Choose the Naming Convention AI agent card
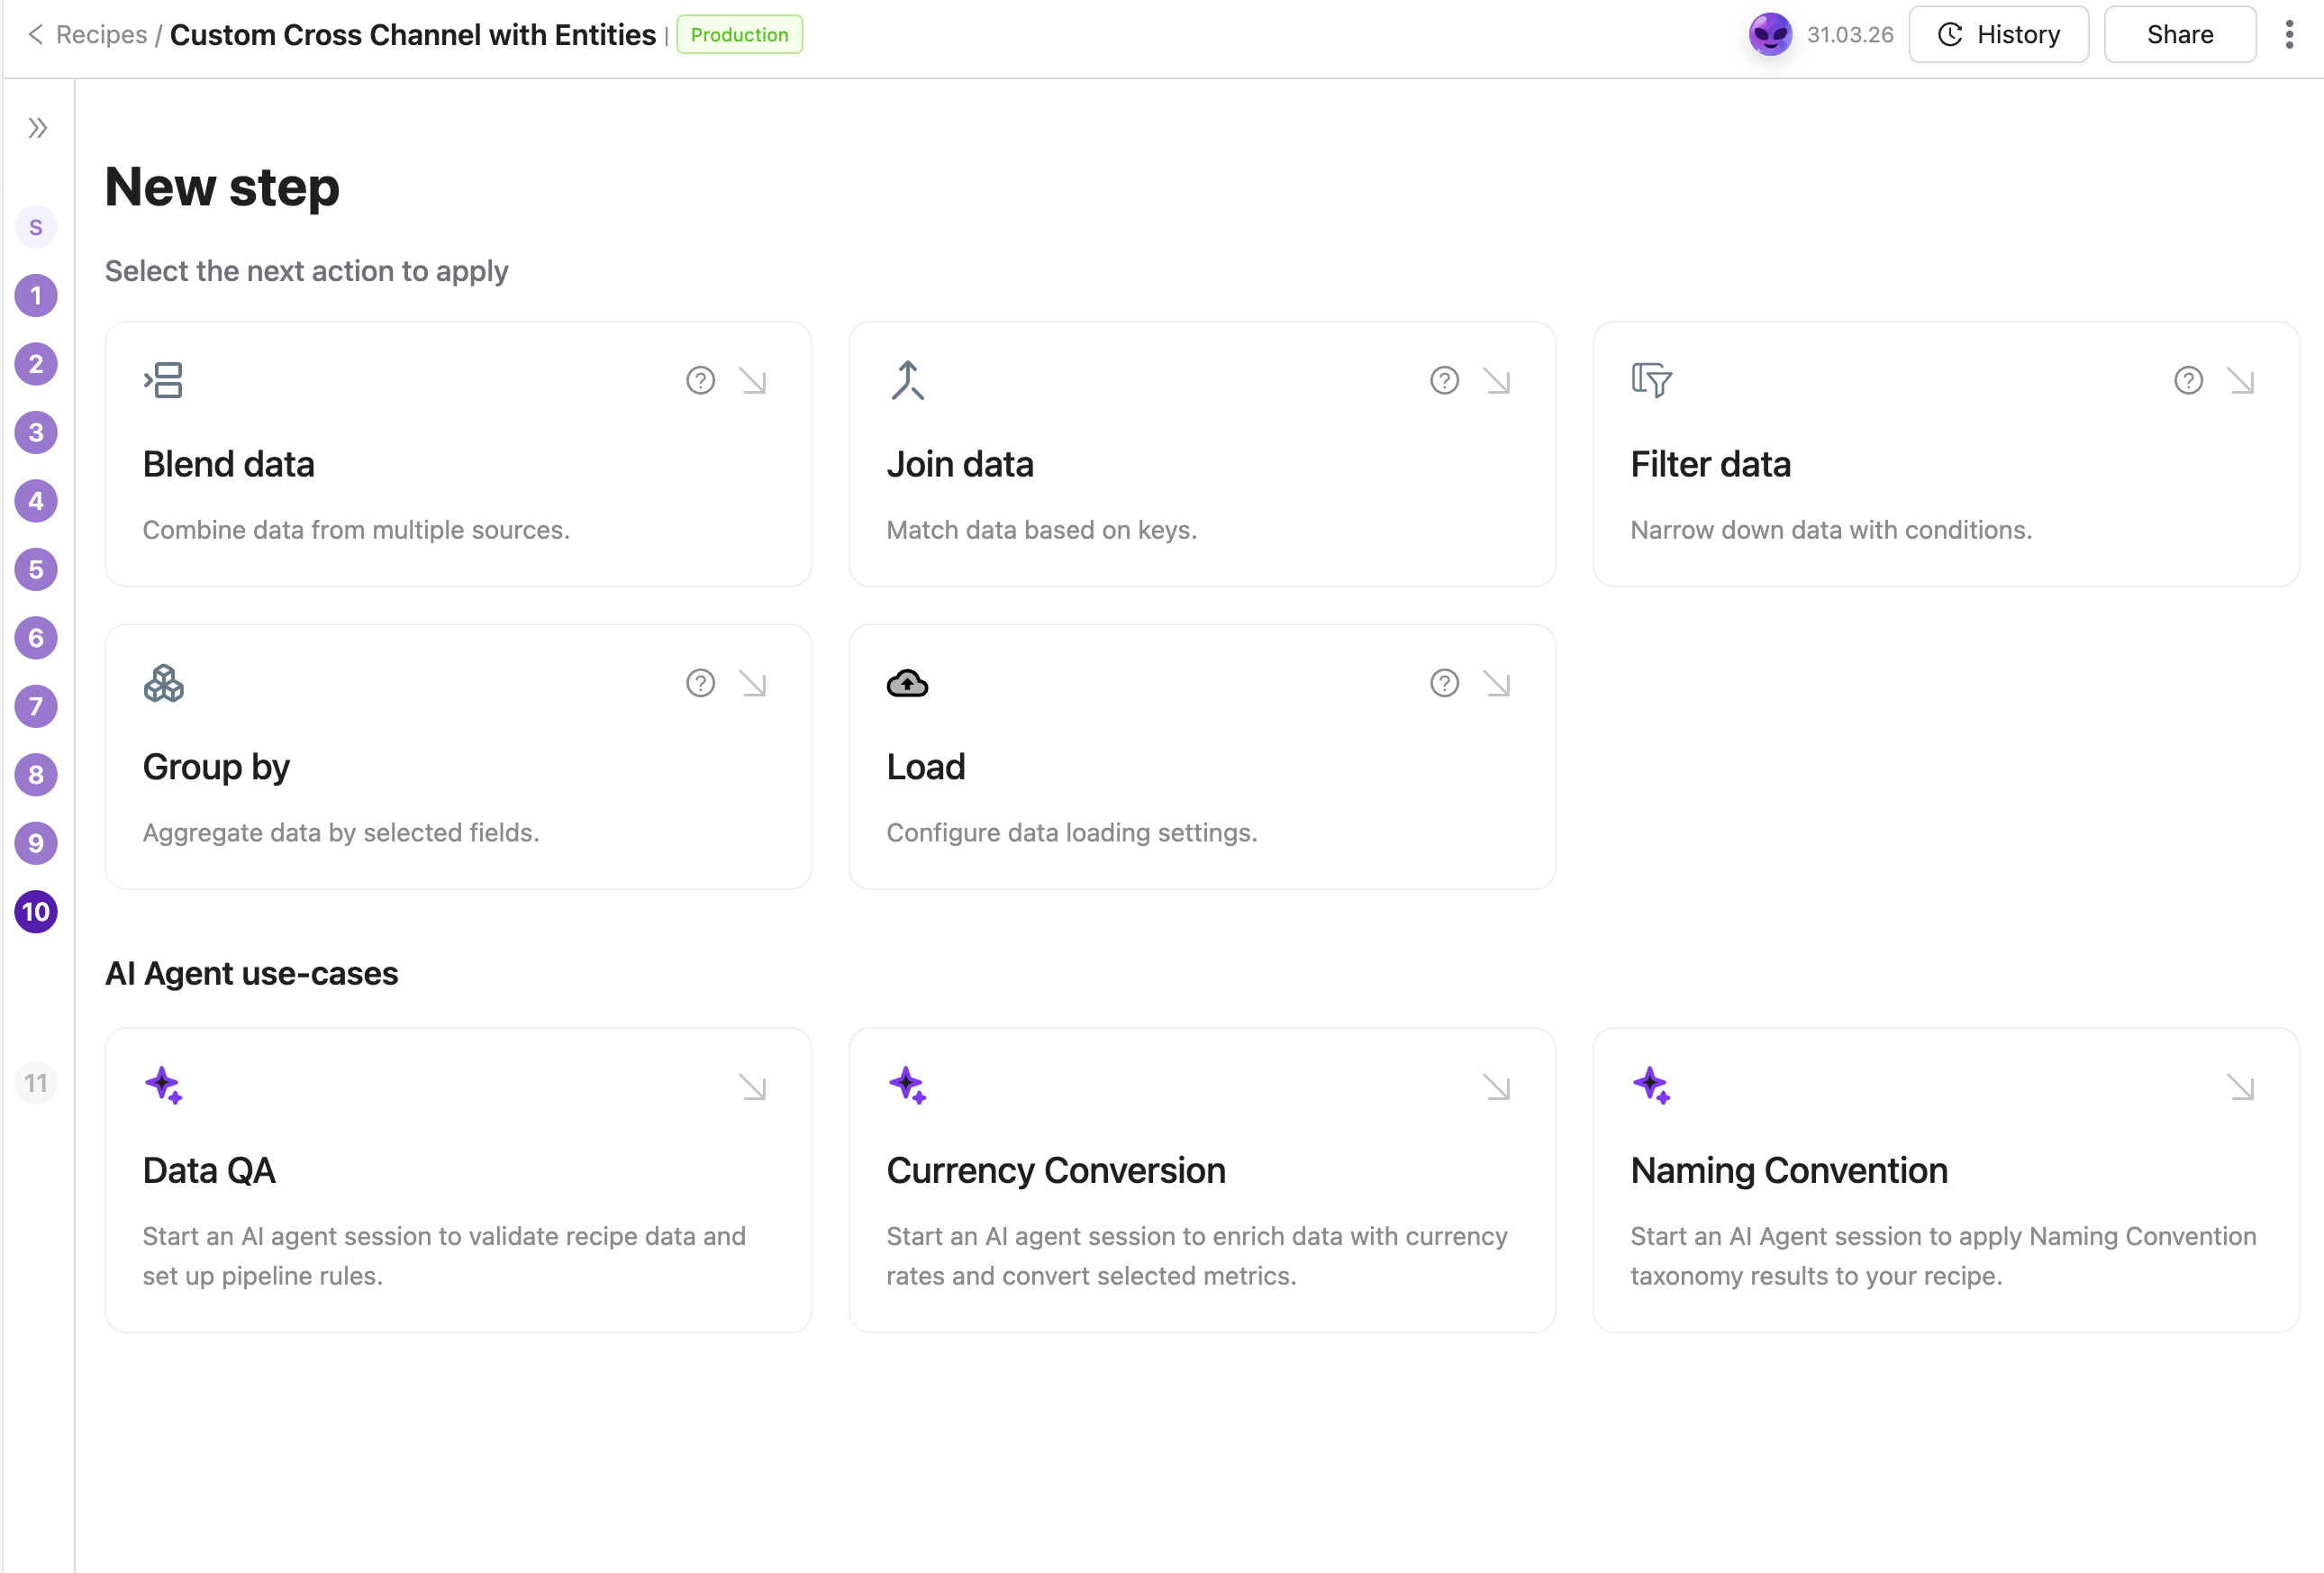 [x=1945, y=1179]
